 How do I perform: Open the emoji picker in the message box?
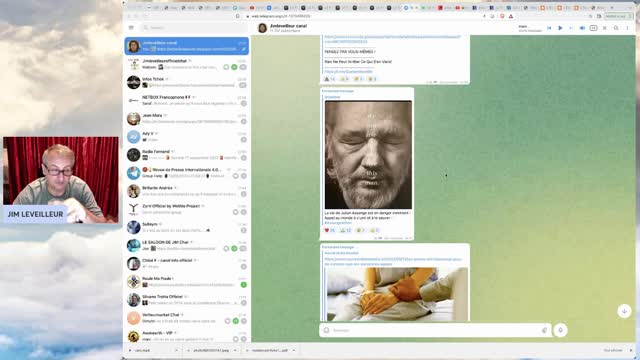point(327,330)
